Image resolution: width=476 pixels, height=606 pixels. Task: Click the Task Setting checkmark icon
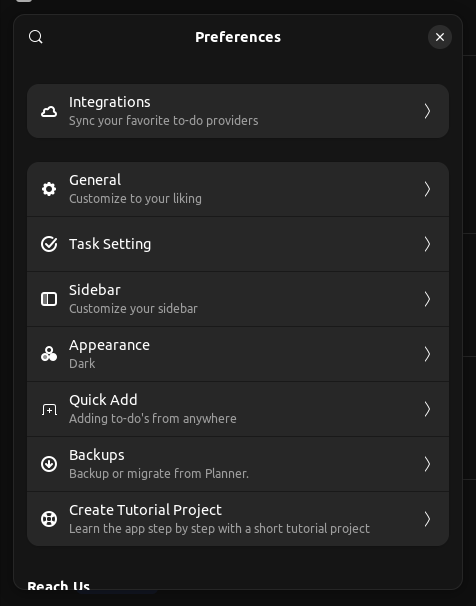click(x=49, y=244)
